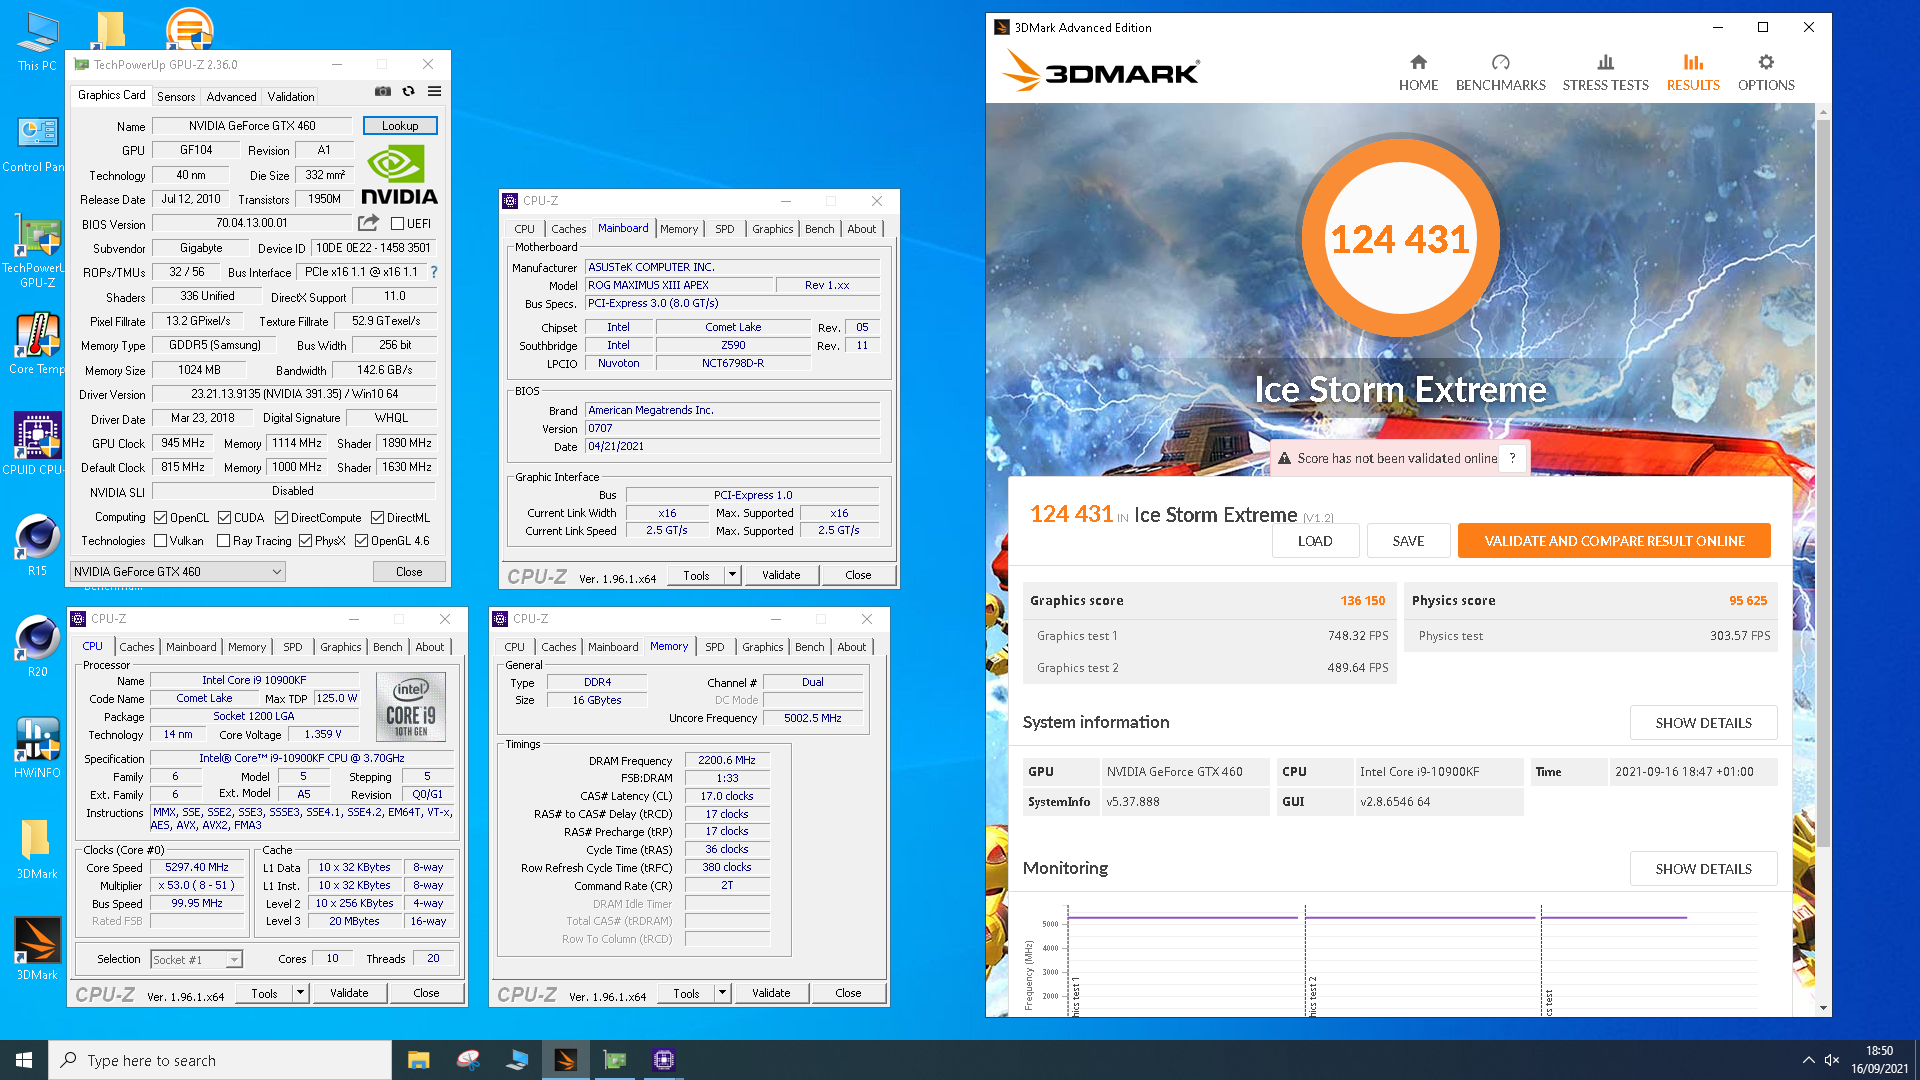Select Bench tab in Memory CPU-Z window
The height and width of the screenshot is (1080, 1920).
[809, 647]
